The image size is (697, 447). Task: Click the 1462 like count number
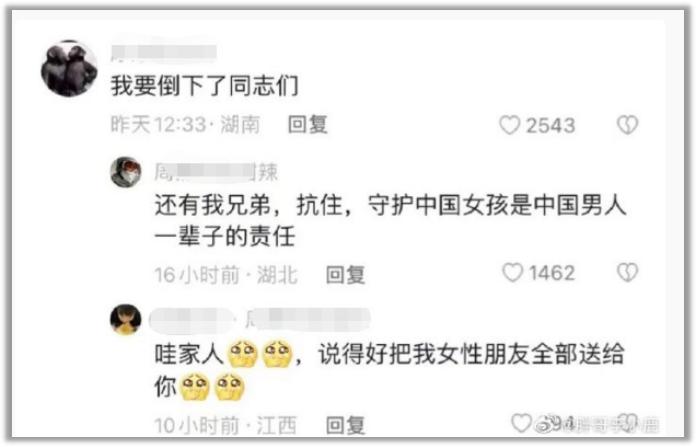[x=552, y=273]
